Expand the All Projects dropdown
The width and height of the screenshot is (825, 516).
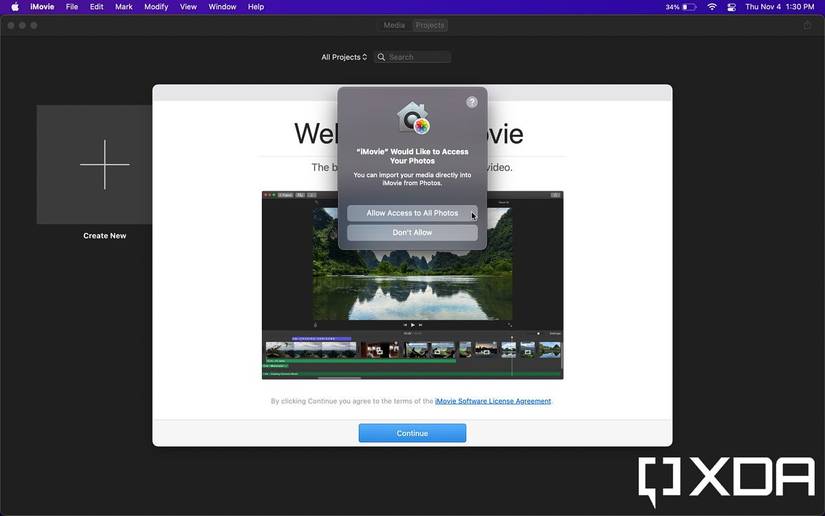pyautogui.click(x=344, y=57)
